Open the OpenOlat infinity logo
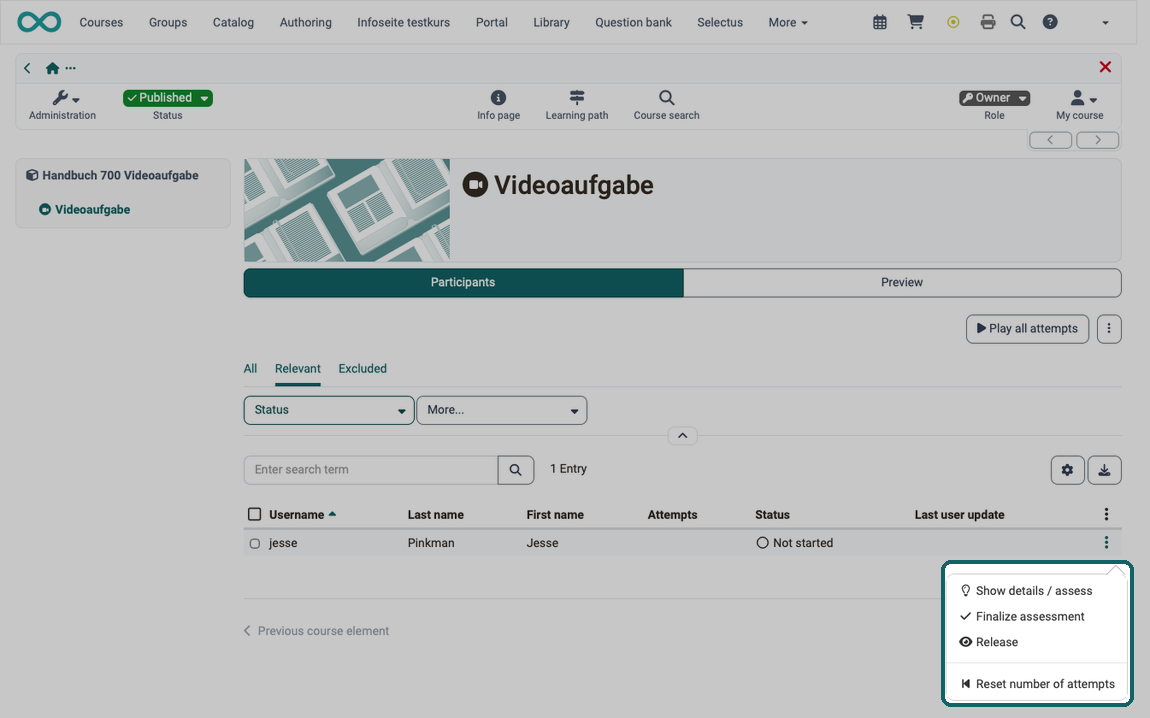This screenshot has height=718, width=1150. [39, 22]
